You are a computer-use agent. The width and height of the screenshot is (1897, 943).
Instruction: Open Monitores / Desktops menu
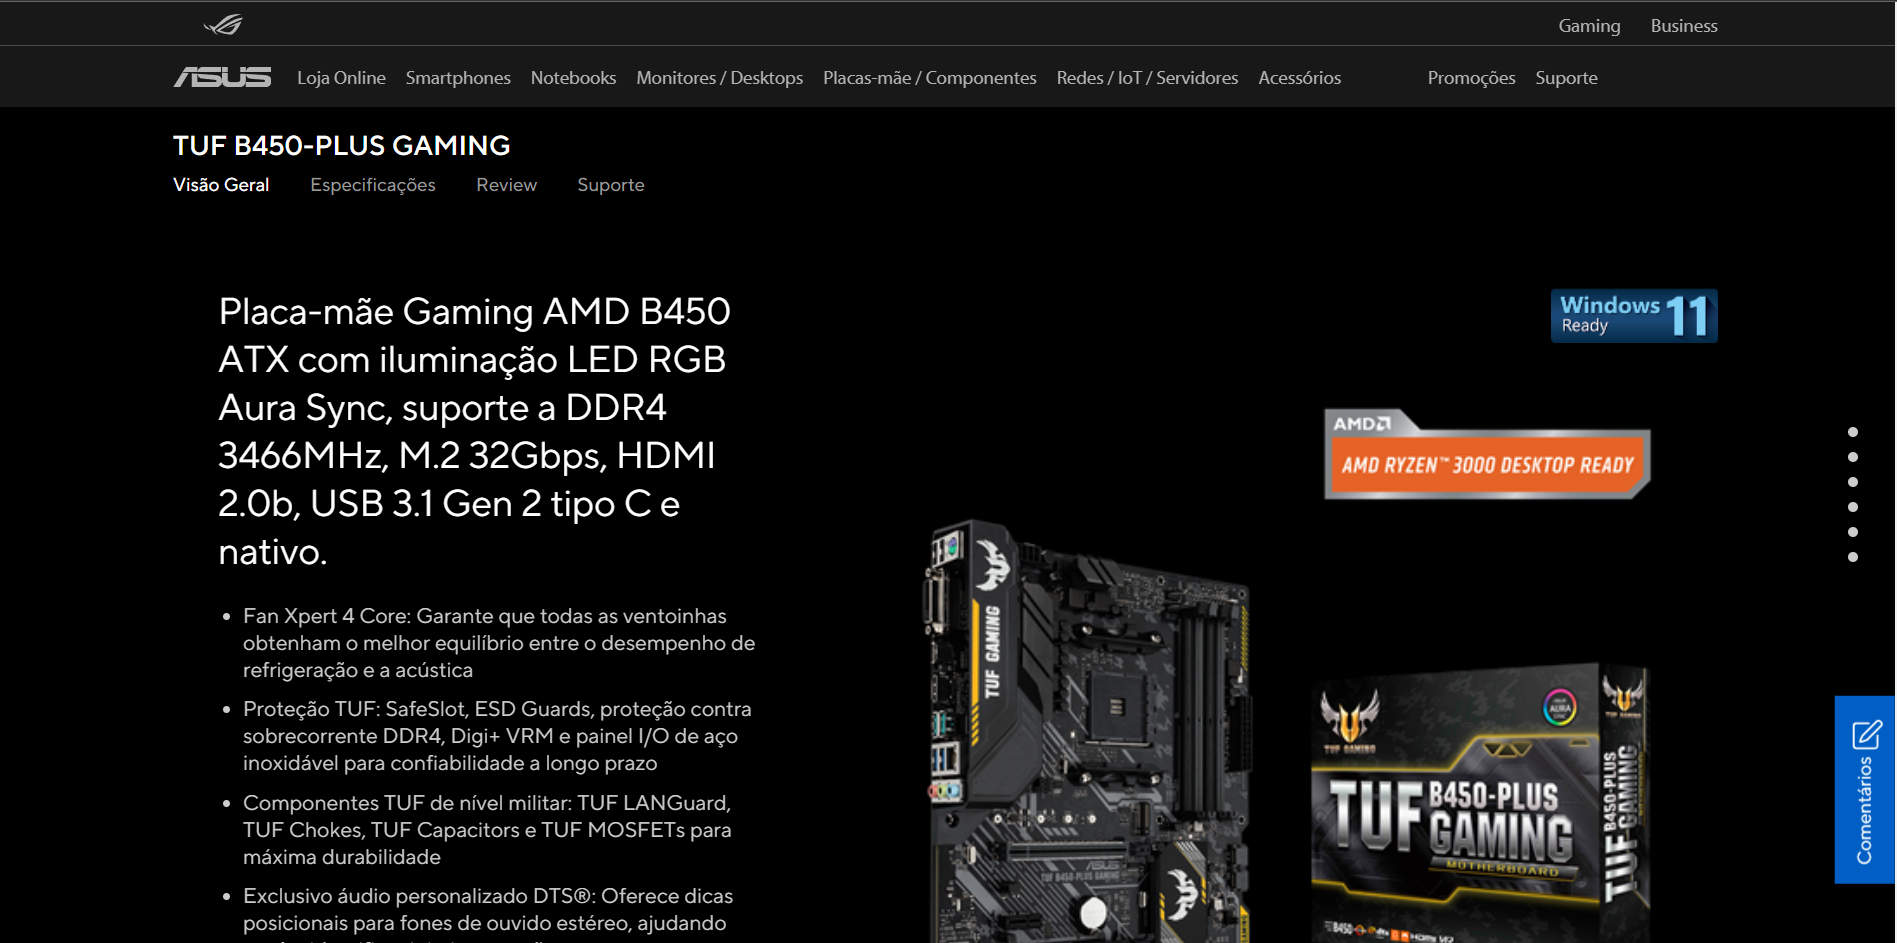click(x=720, y=78)
